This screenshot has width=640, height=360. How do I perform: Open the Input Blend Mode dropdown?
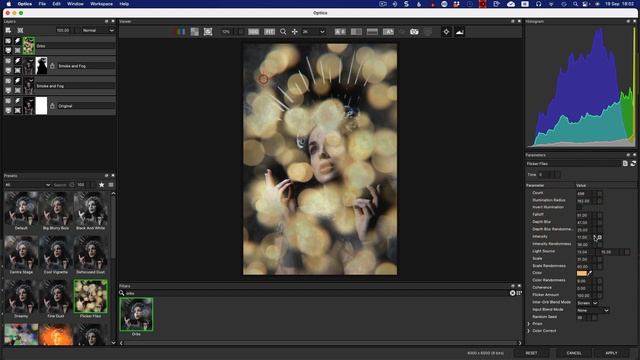click(x=593, y=310)
